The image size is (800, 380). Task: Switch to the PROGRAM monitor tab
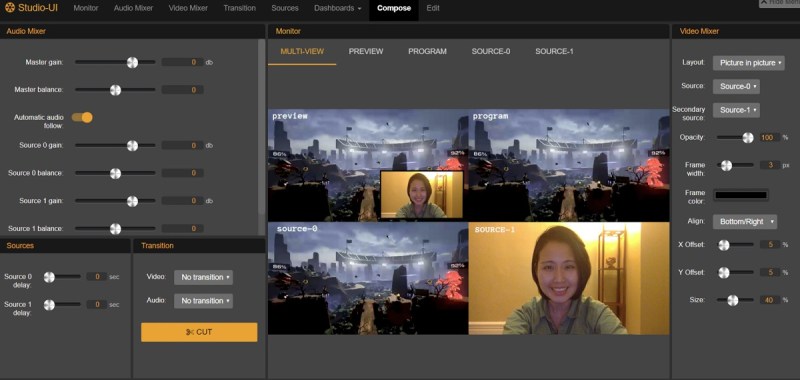coord(427,51)
